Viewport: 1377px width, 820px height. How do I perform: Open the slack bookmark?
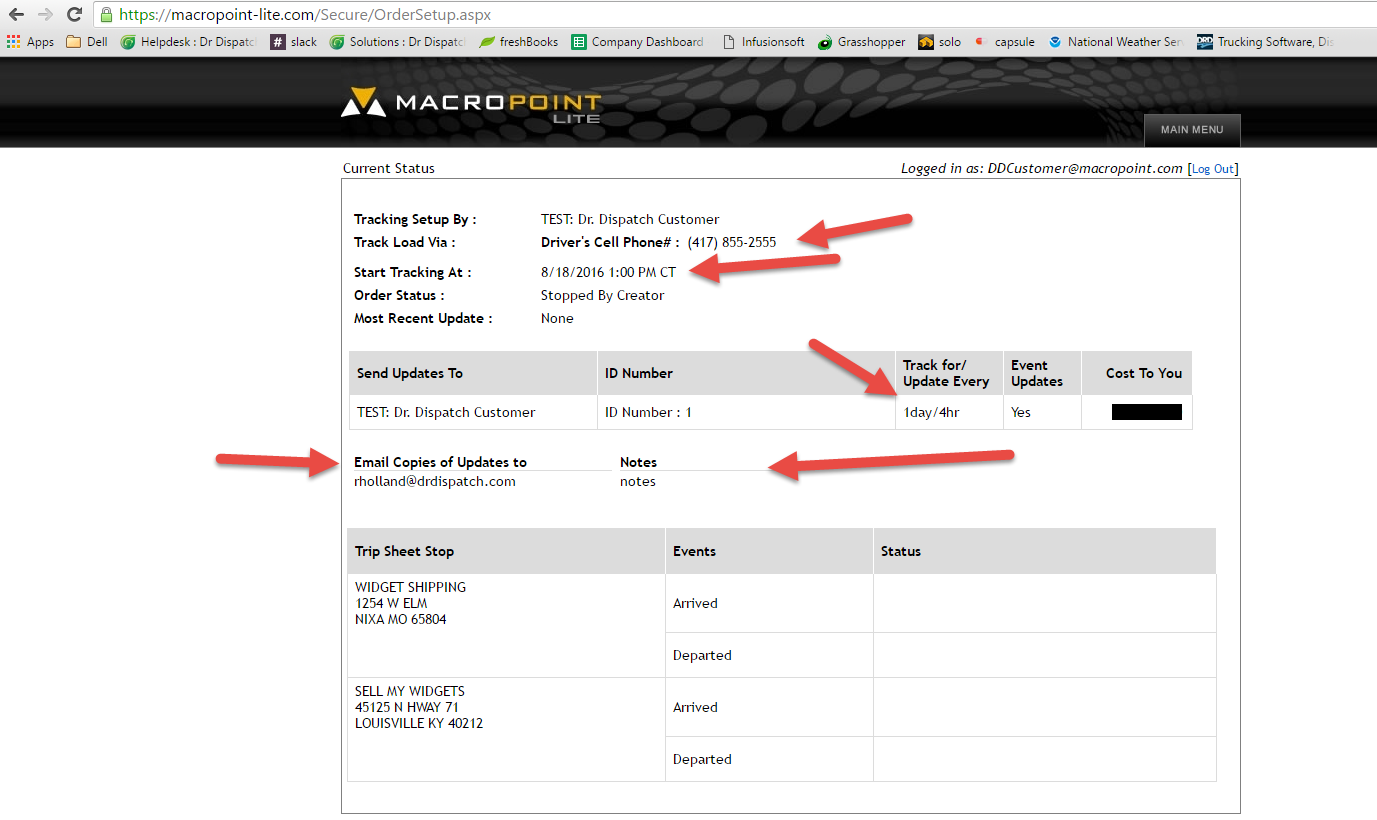pyautogui.click(x=294, y=42)
